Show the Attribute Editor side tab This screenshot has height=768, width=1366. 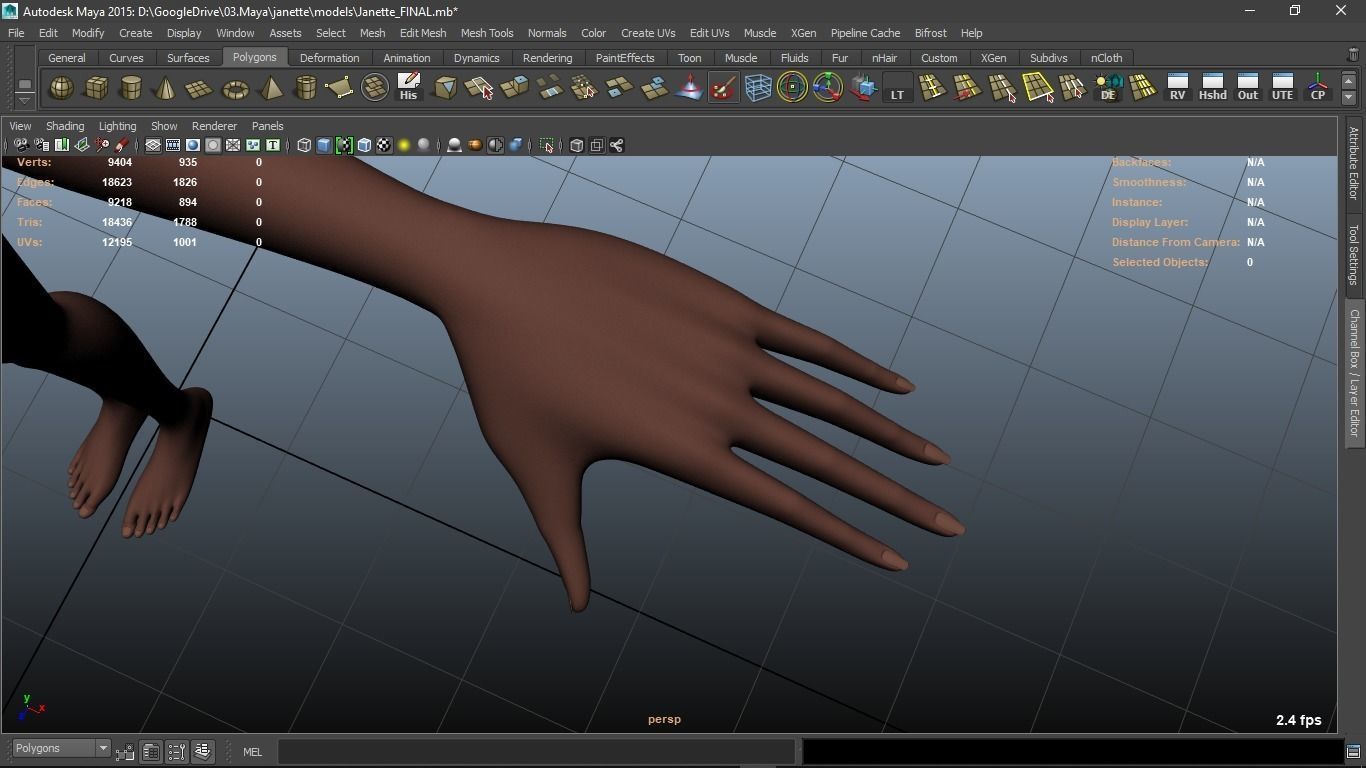pyautogui.click(x=1353, y=164)
